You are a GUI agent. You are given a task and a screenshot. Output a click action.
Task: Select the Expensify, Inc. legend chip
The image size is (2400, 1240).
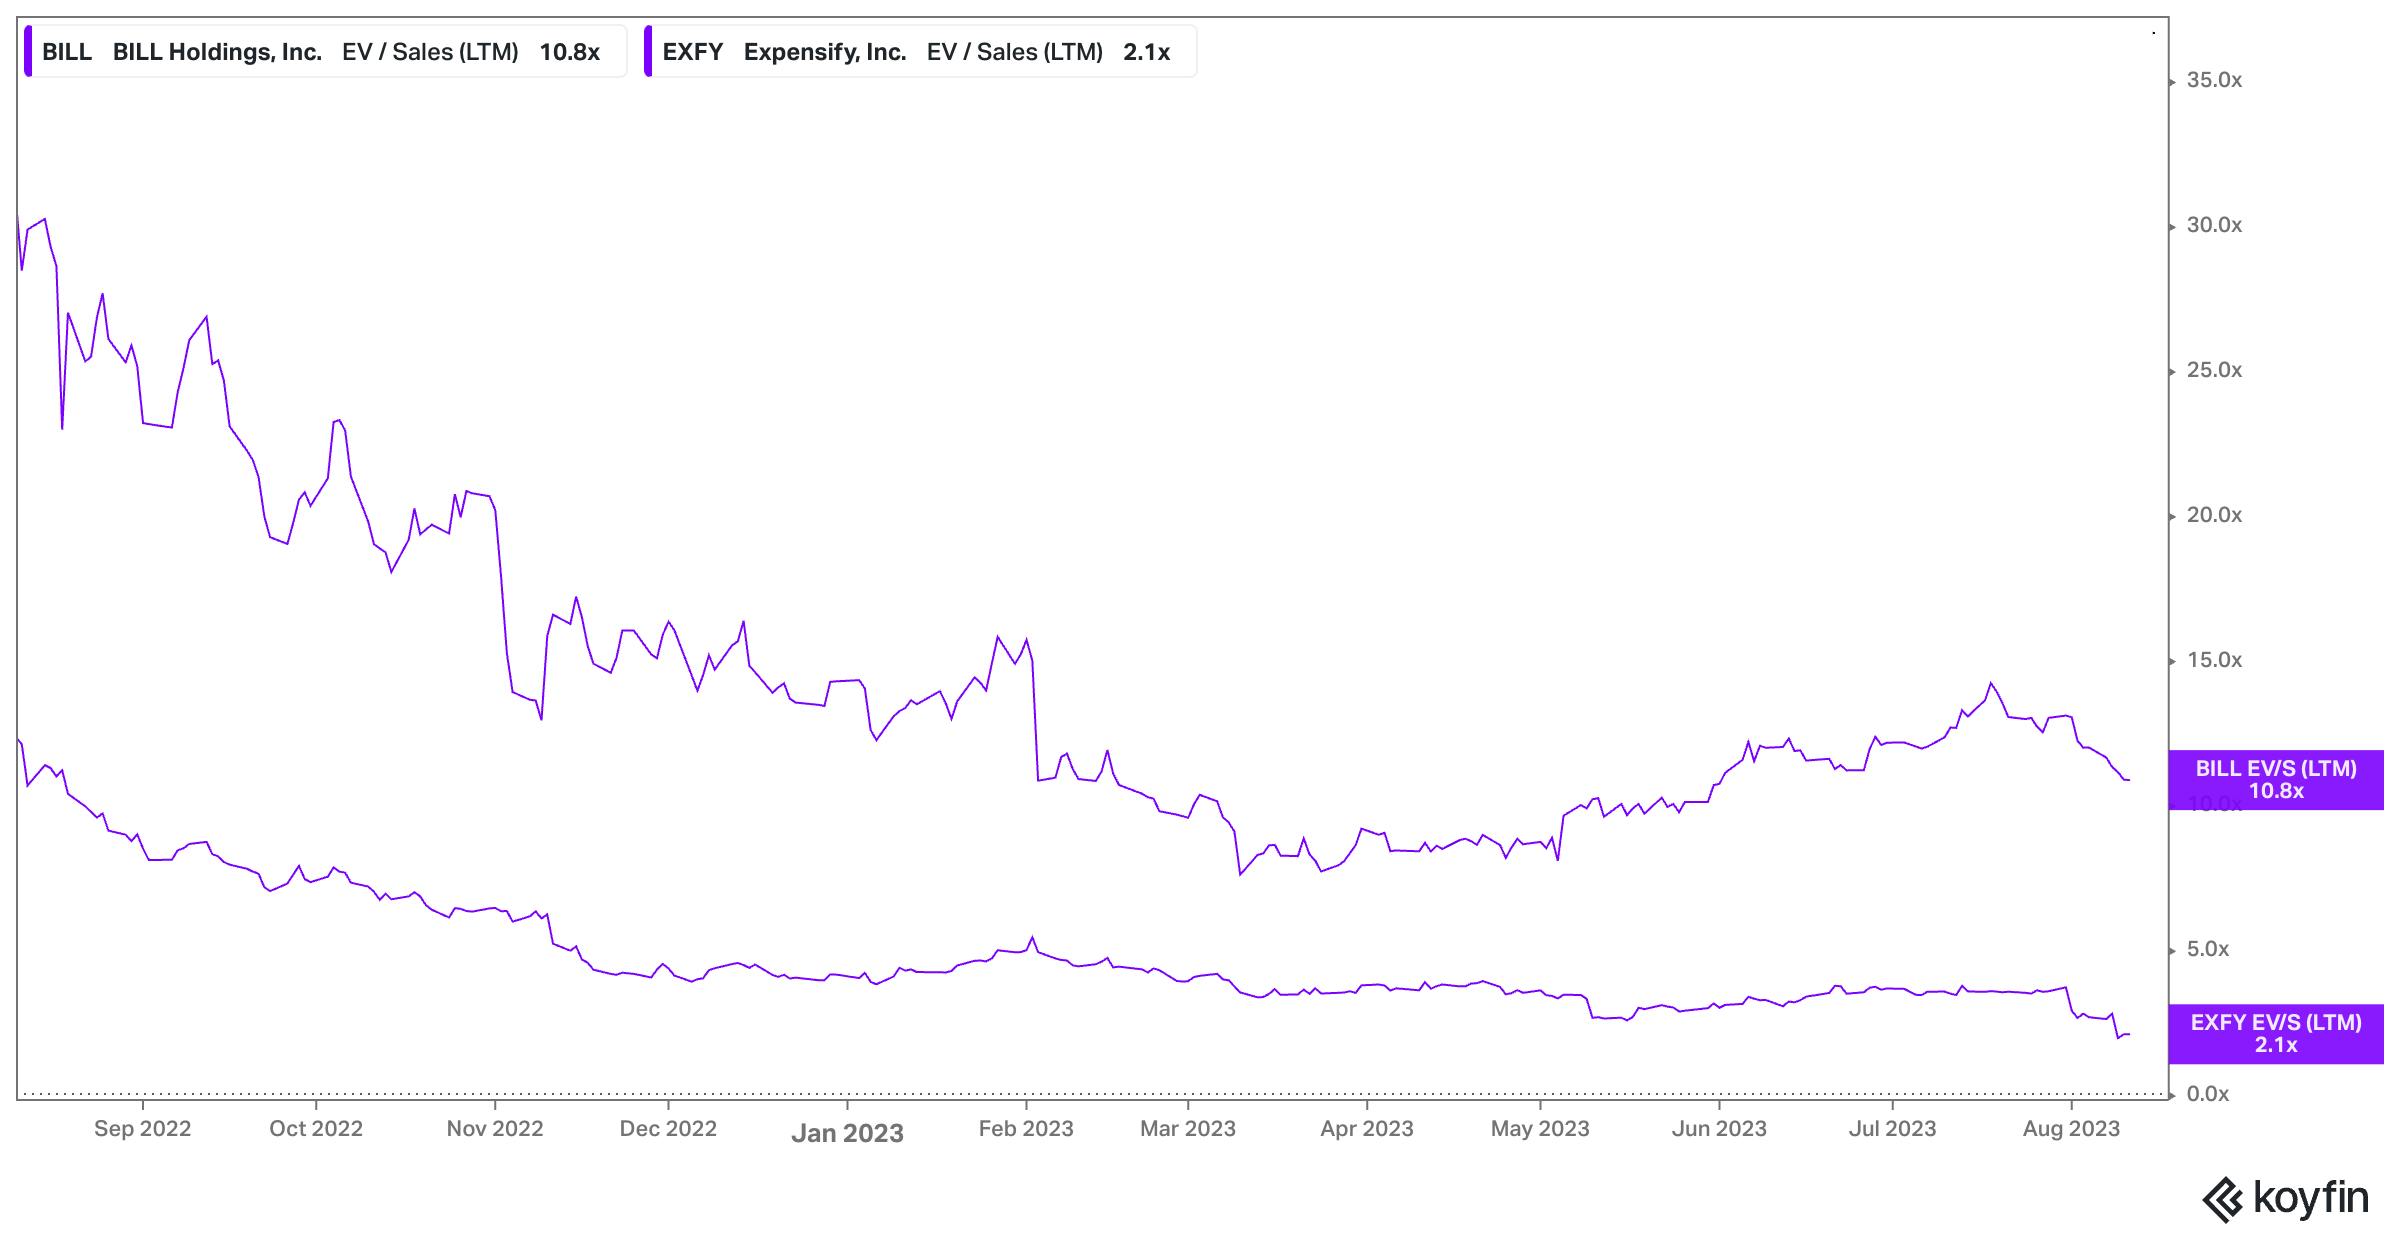click(824, 52)
